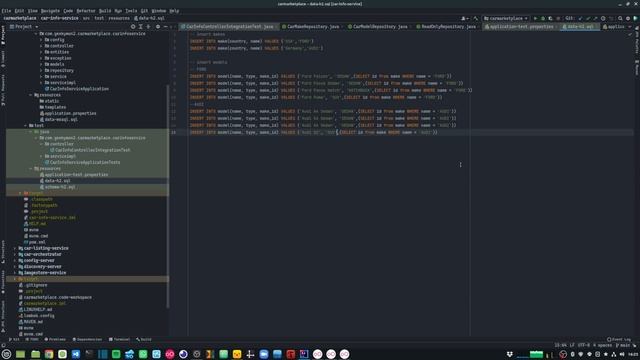Click Search Everywhere magnifier icon
Screen dimensions: 640x360
pos(620,18)
